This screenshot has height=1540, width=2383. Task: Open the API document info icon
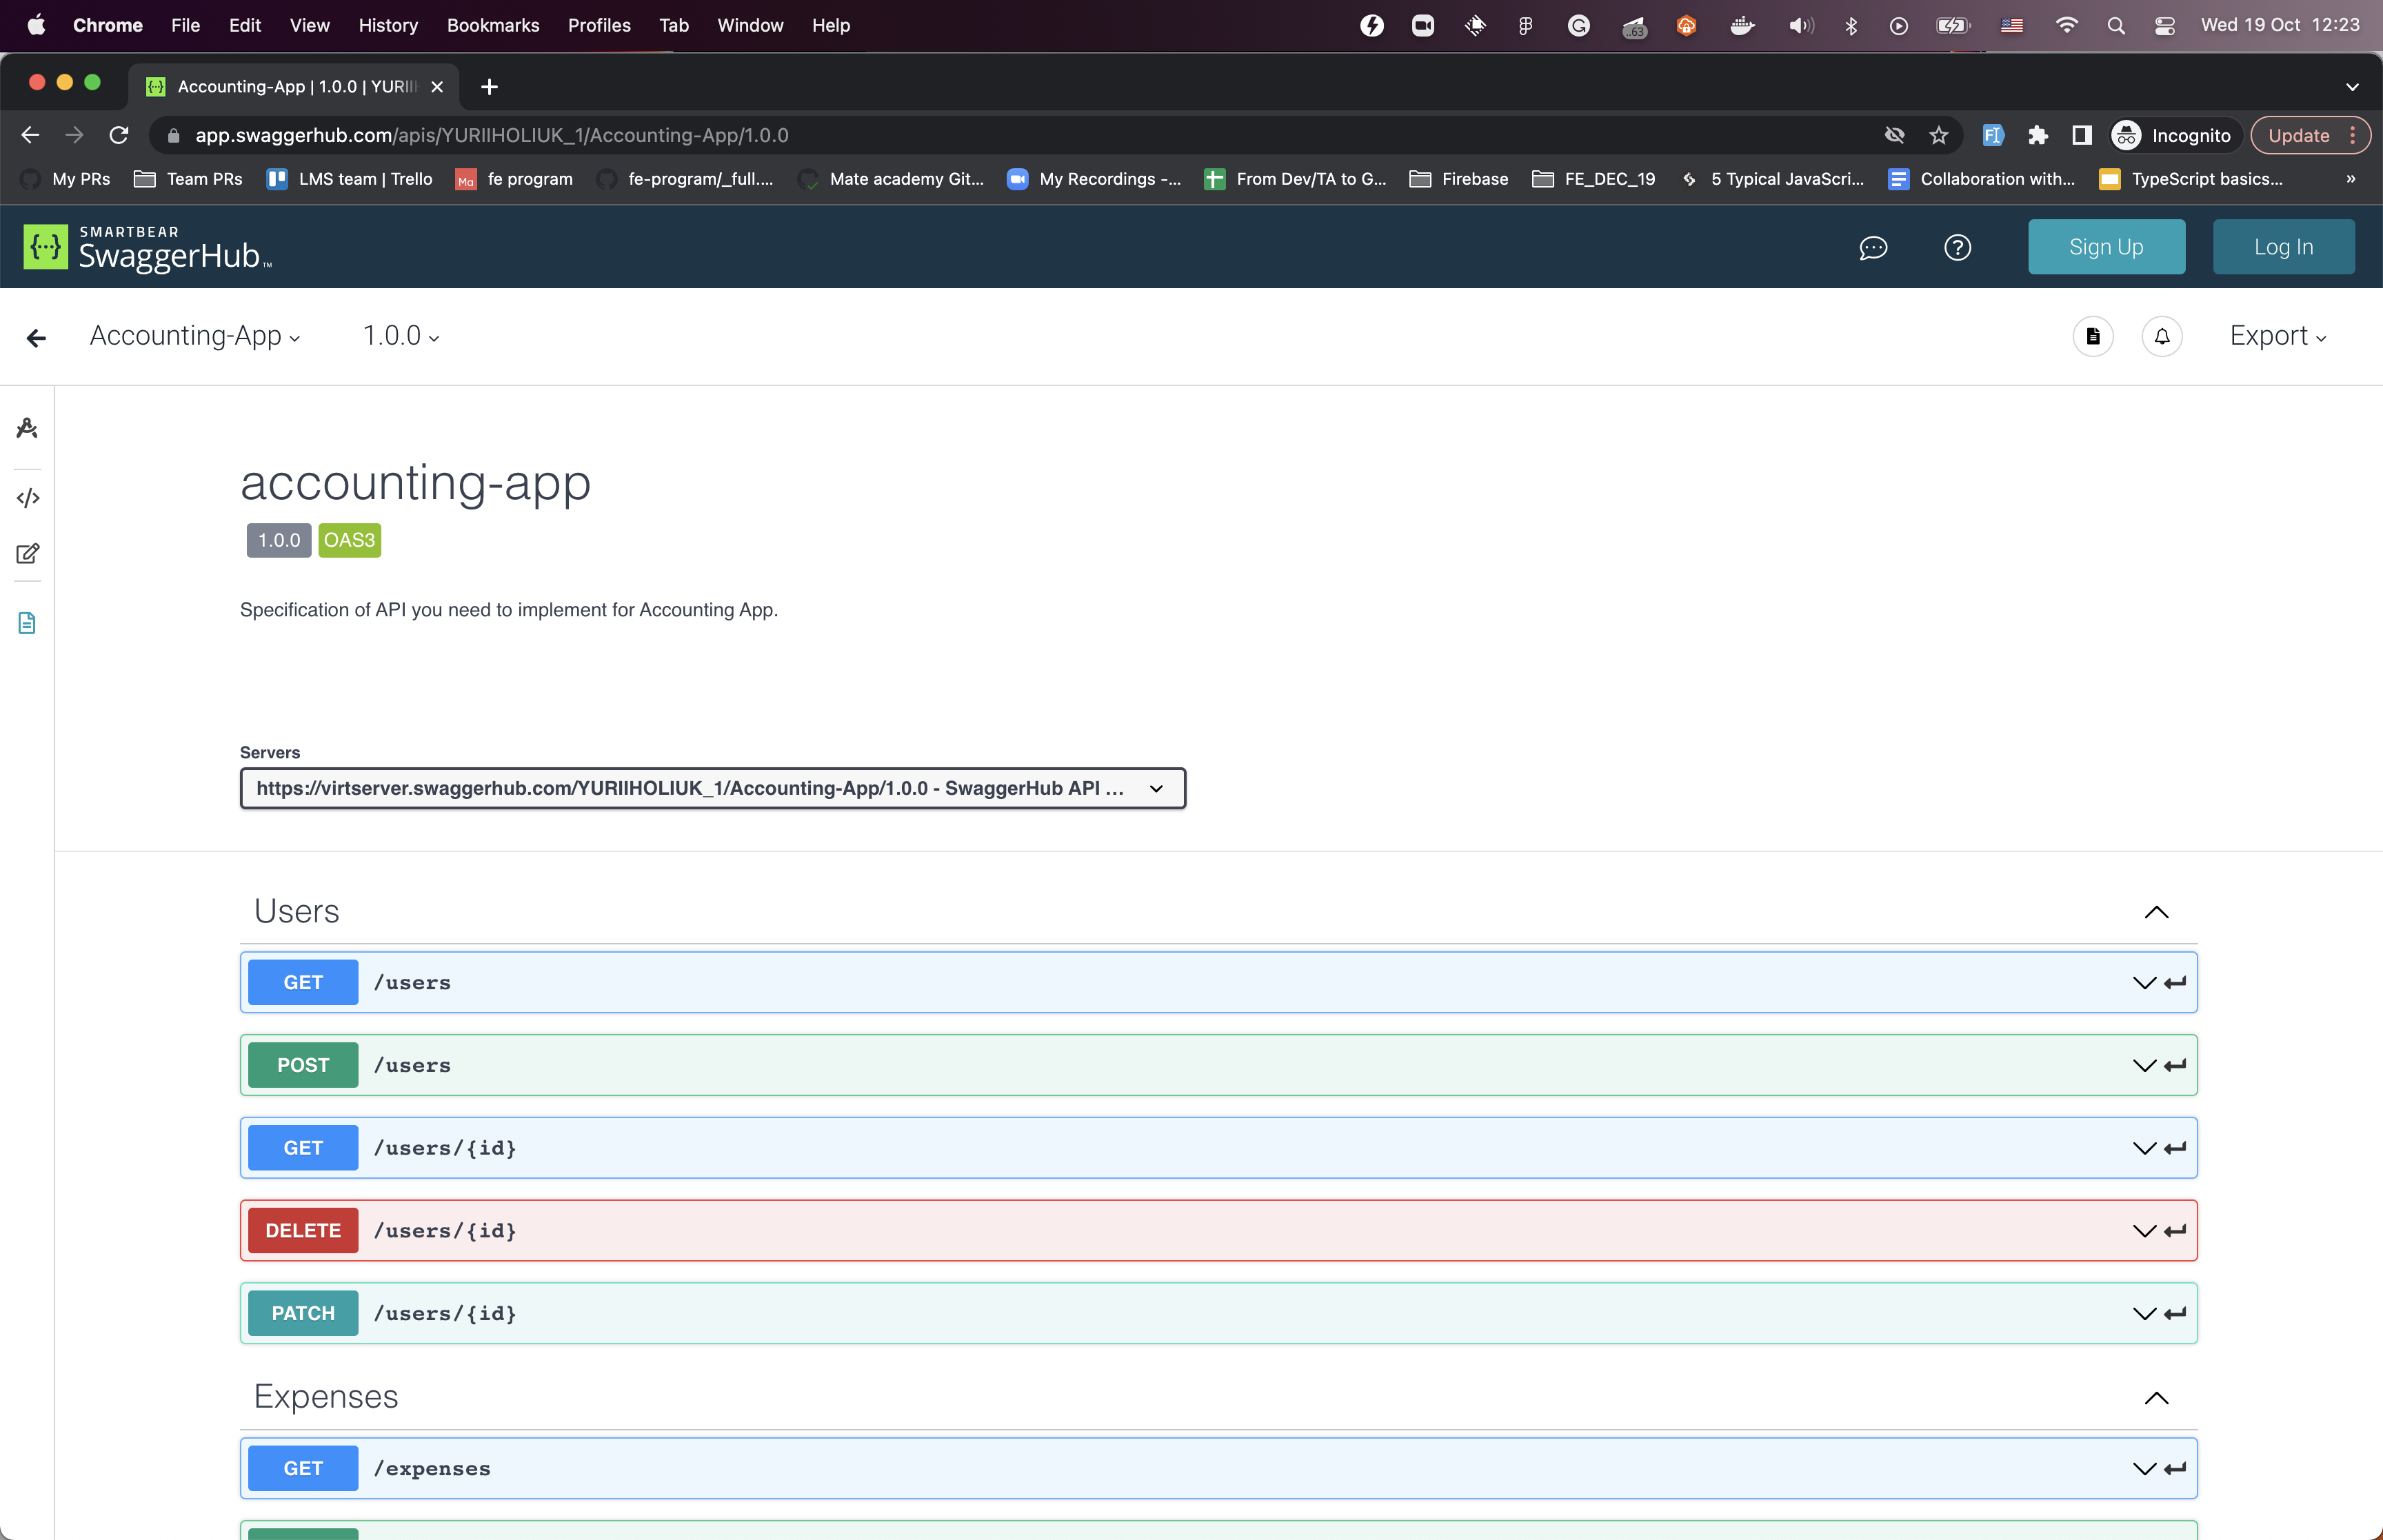(x=2092, y=336)
